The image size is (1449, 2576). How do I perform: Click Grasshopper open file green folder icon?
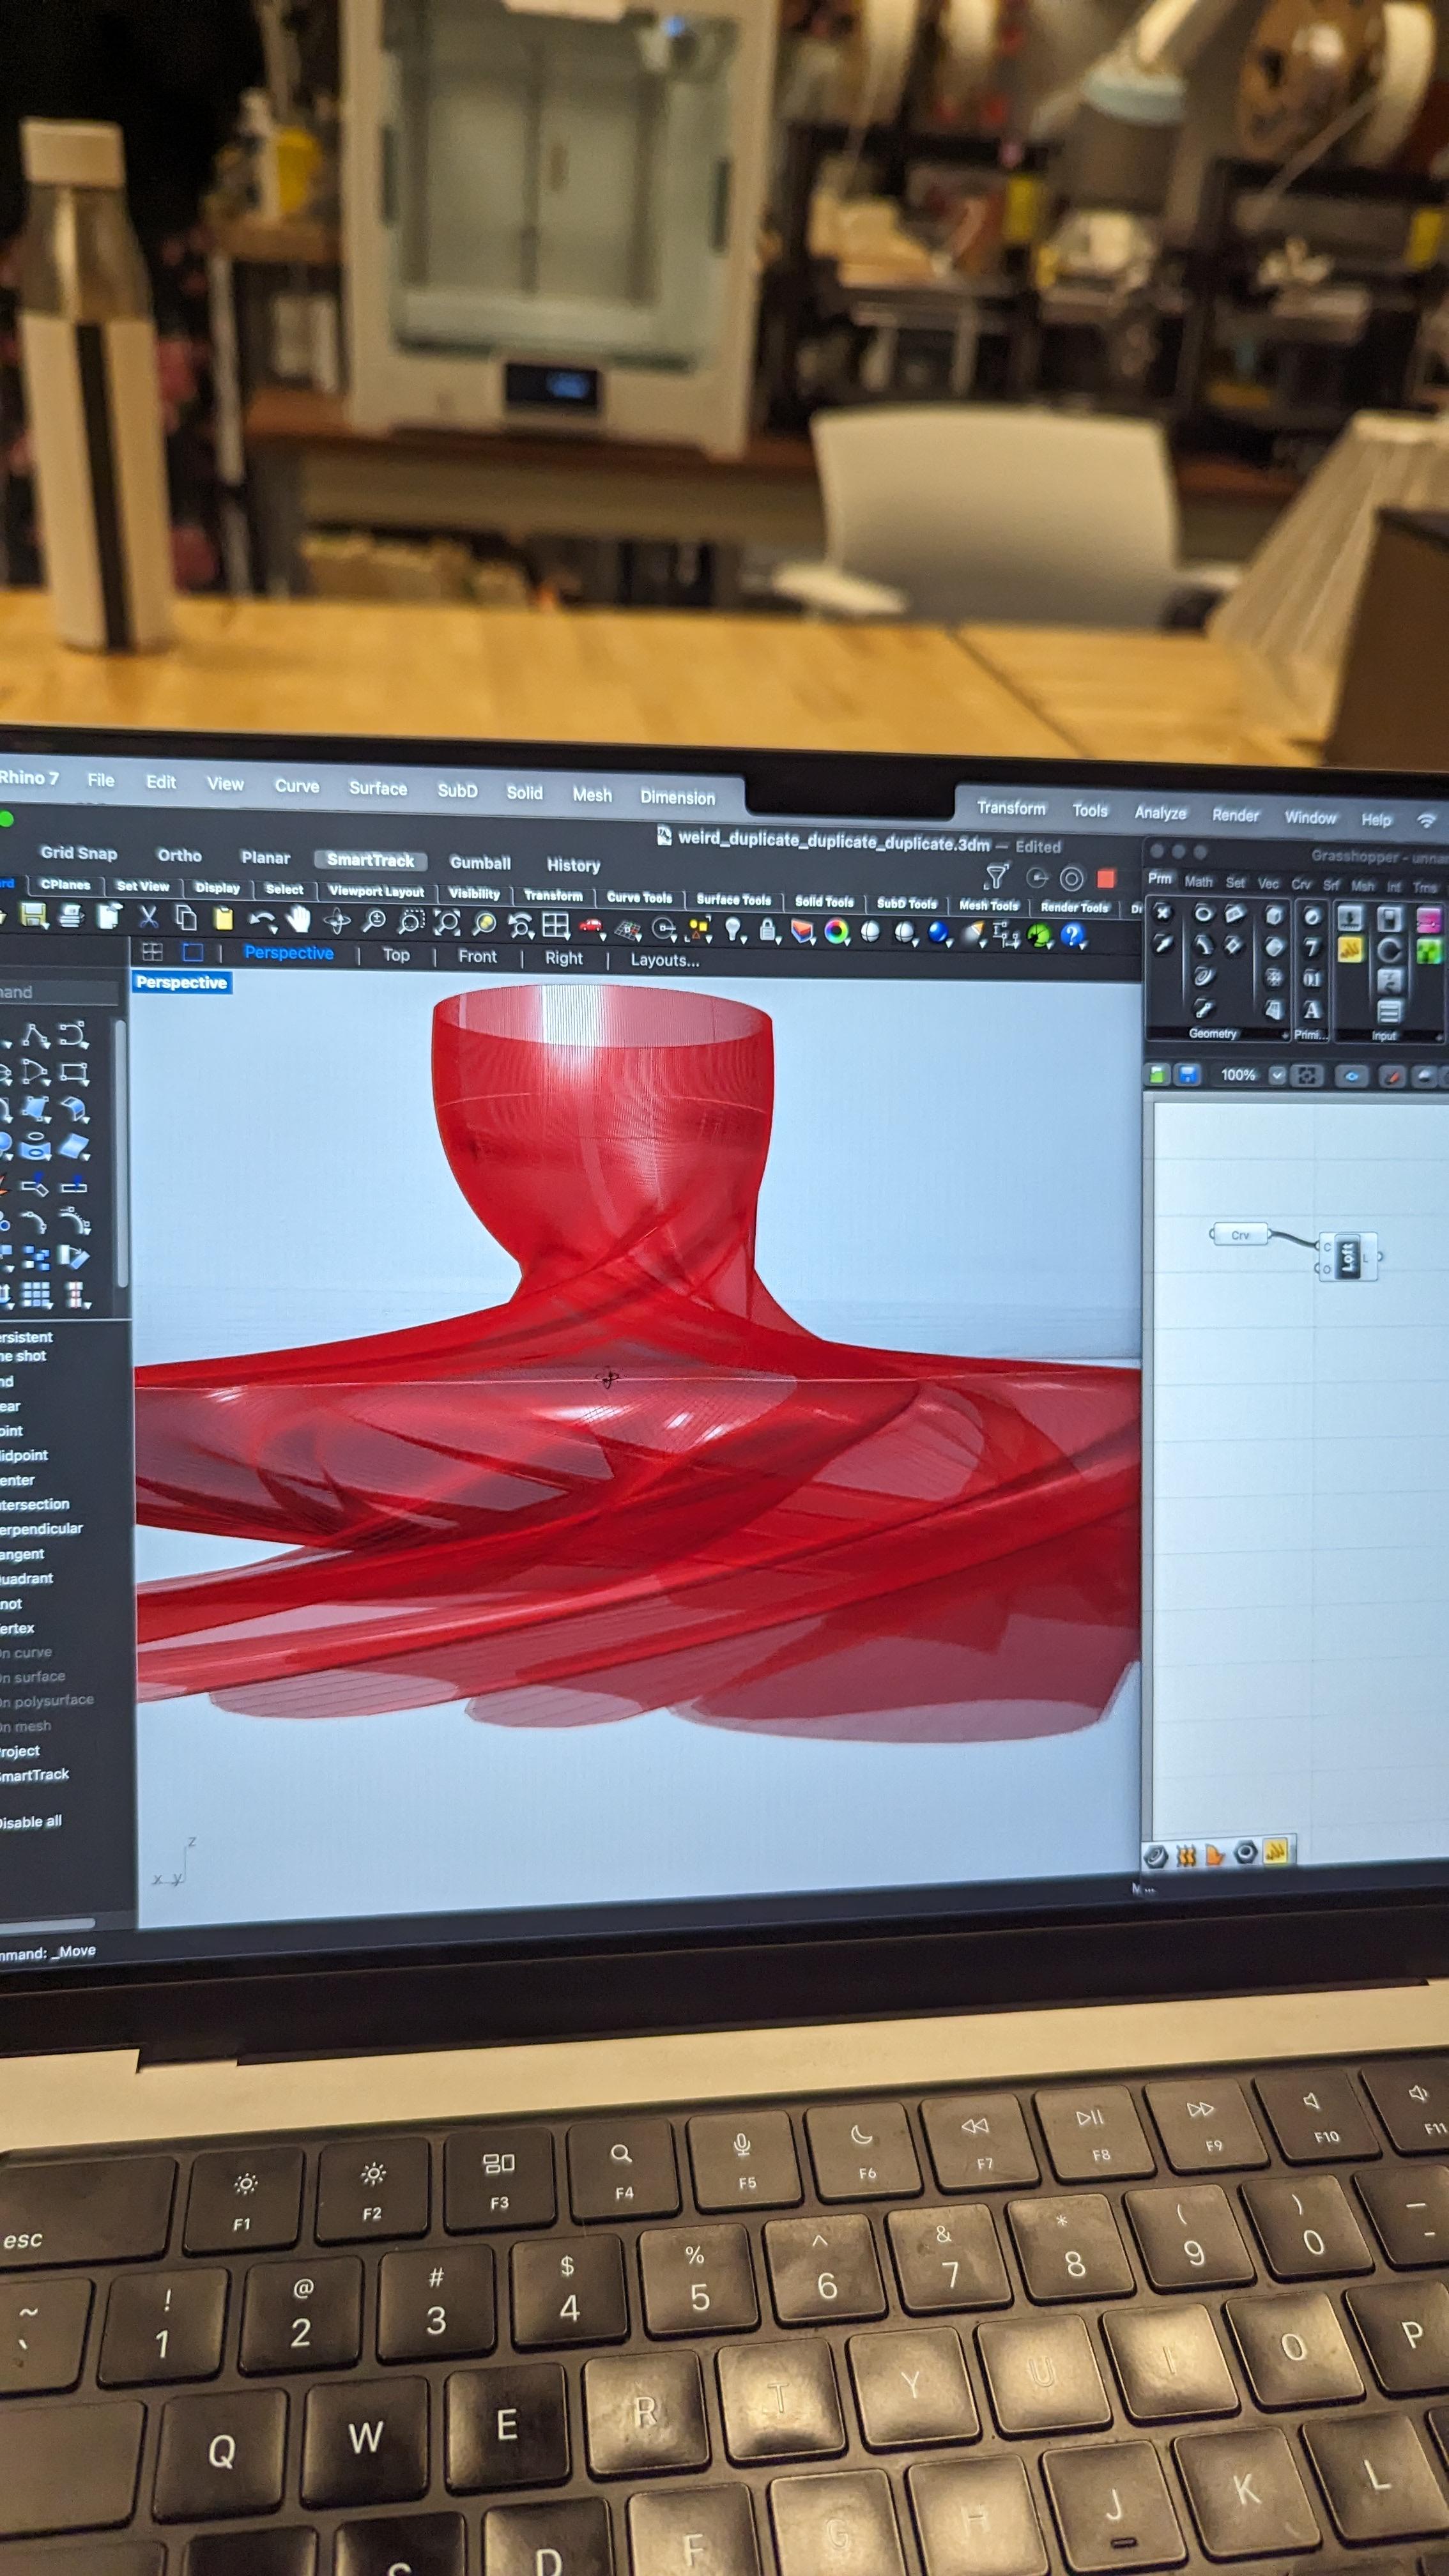[1157, 1075]
